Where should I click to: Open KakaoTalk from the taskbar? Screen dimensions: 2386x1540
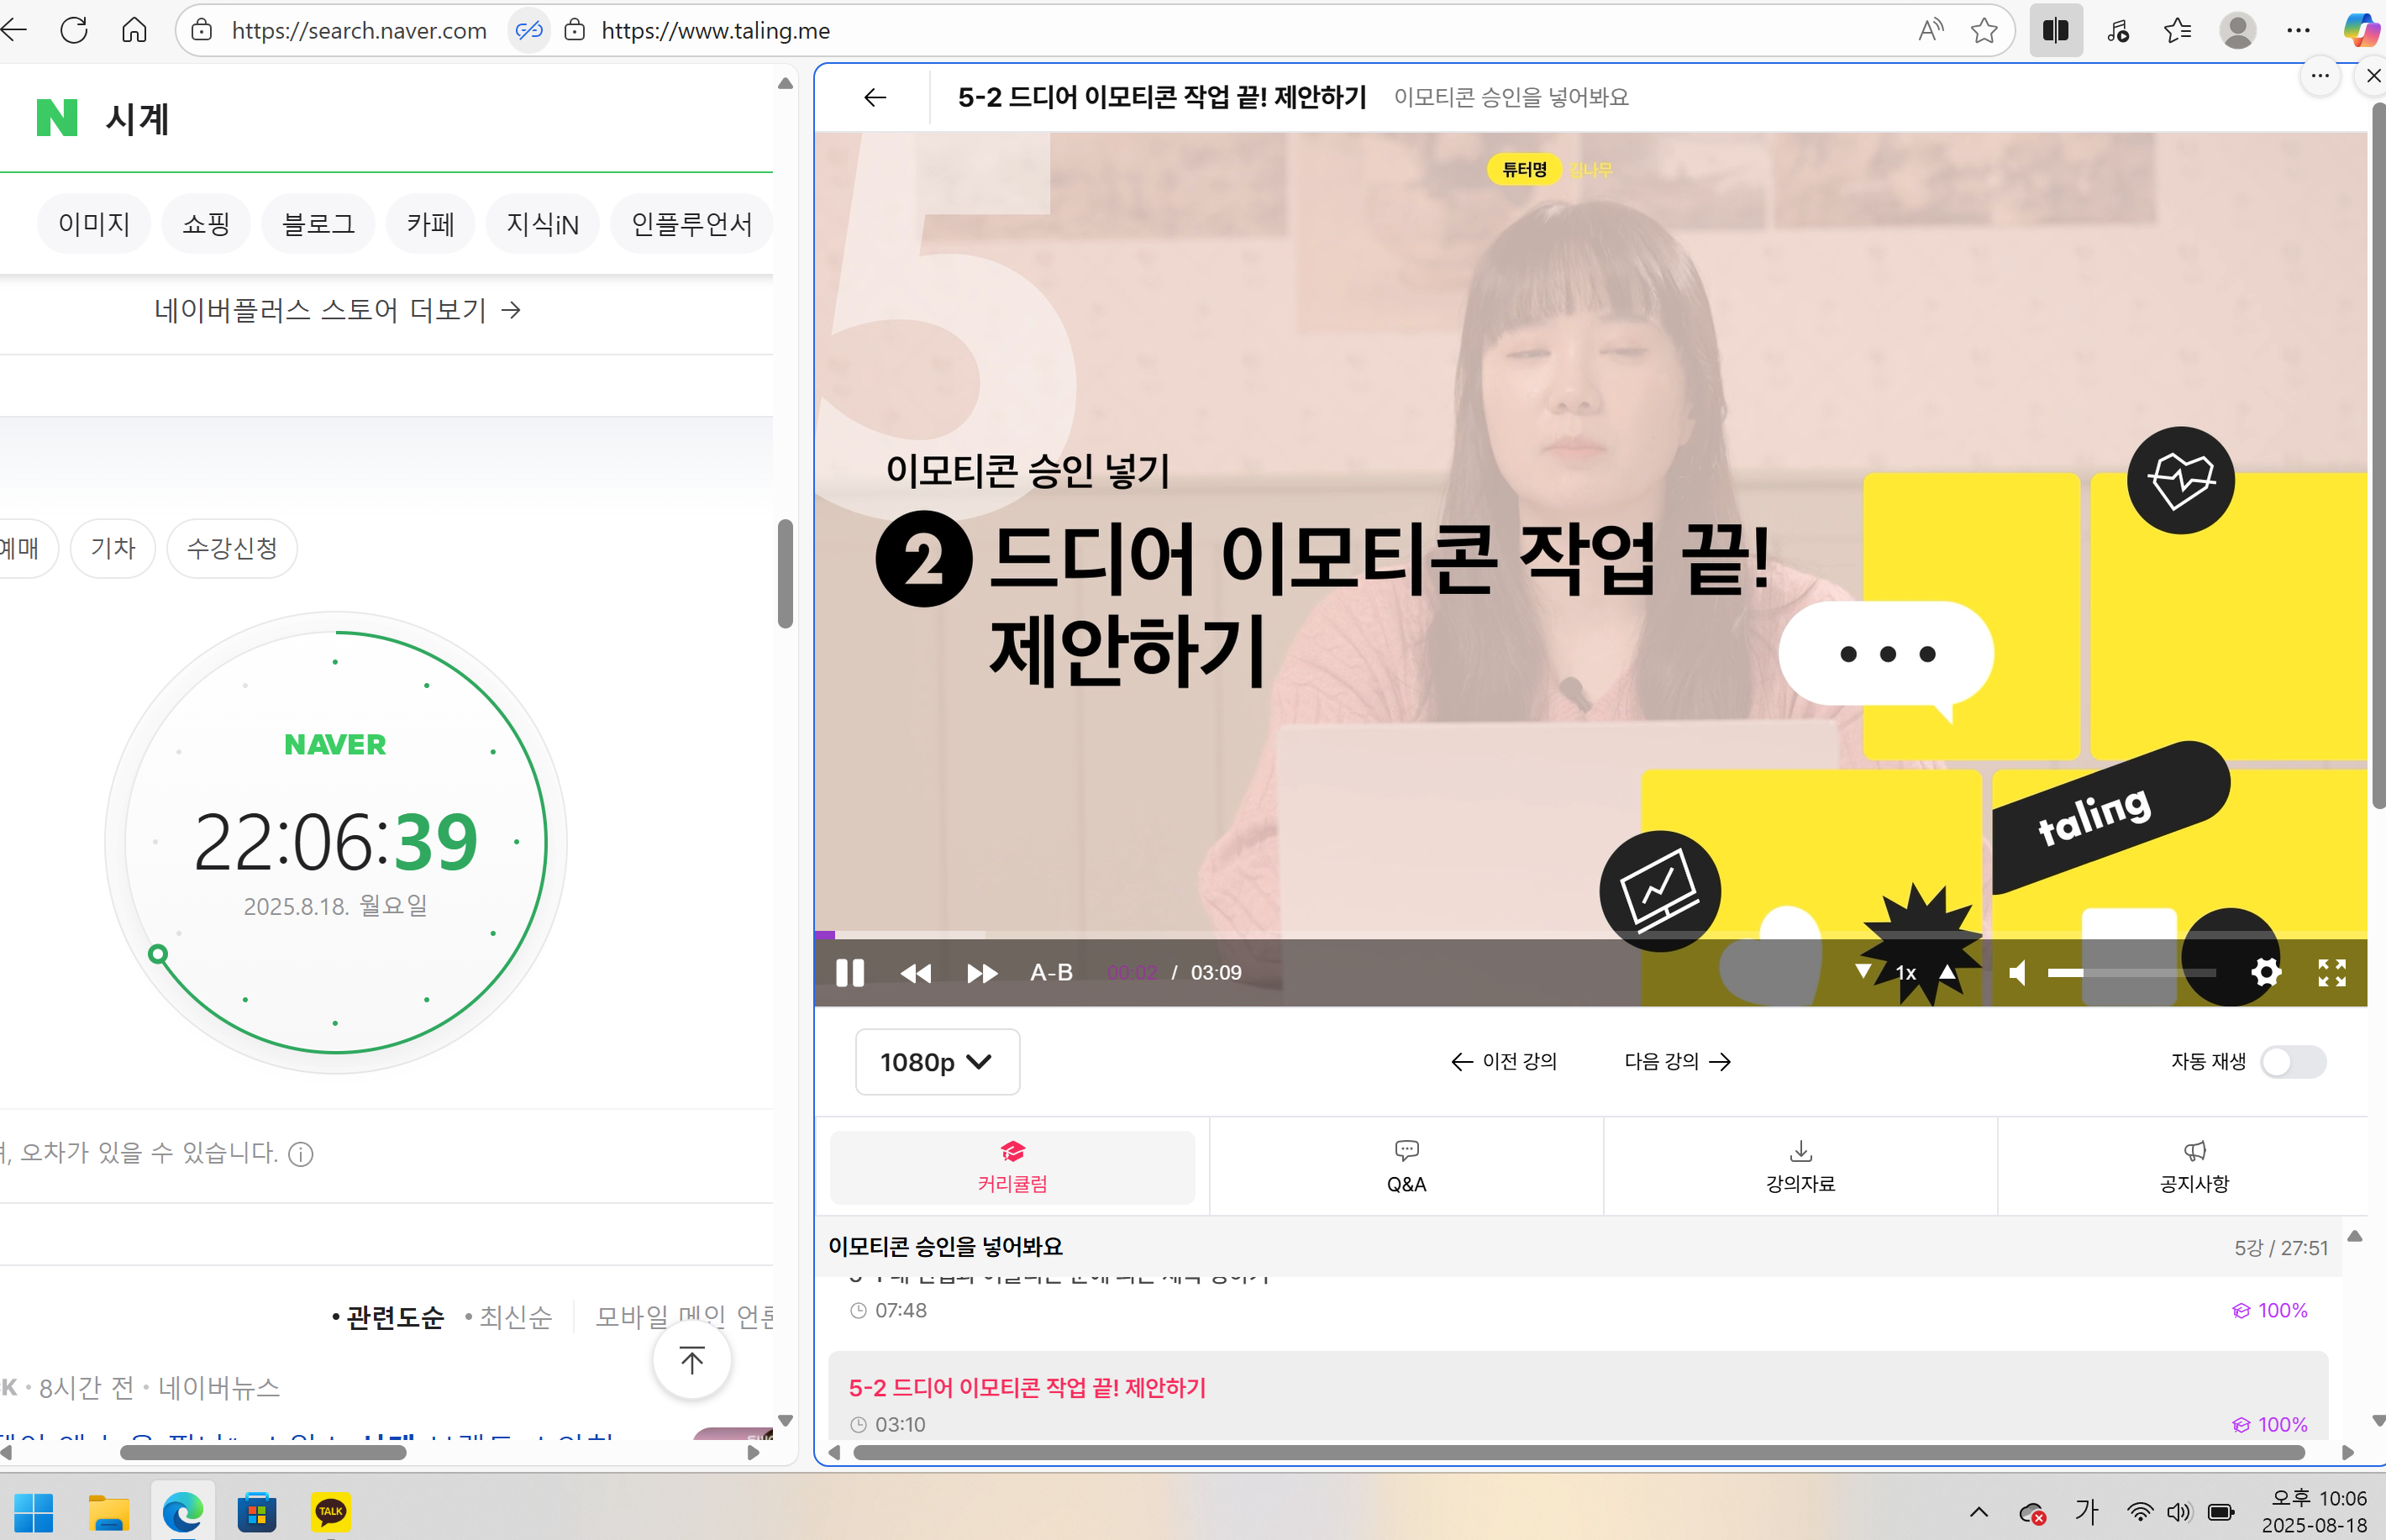[330, 1511]
